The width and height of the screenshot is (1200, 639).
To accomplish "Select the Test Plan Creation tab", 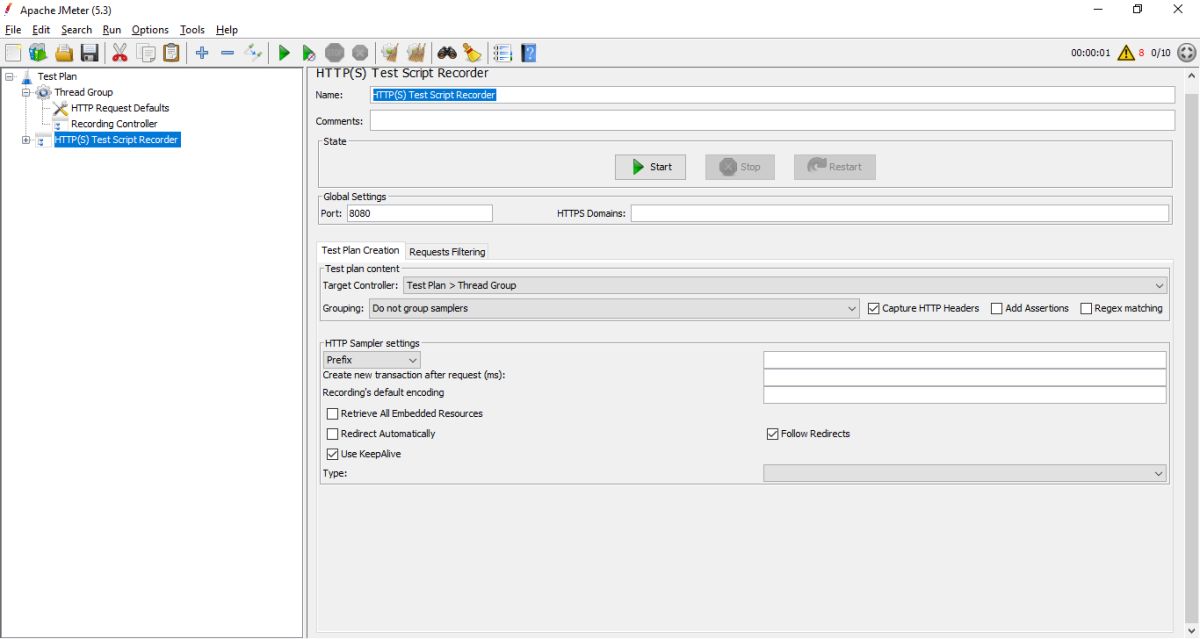I will 360,250.
